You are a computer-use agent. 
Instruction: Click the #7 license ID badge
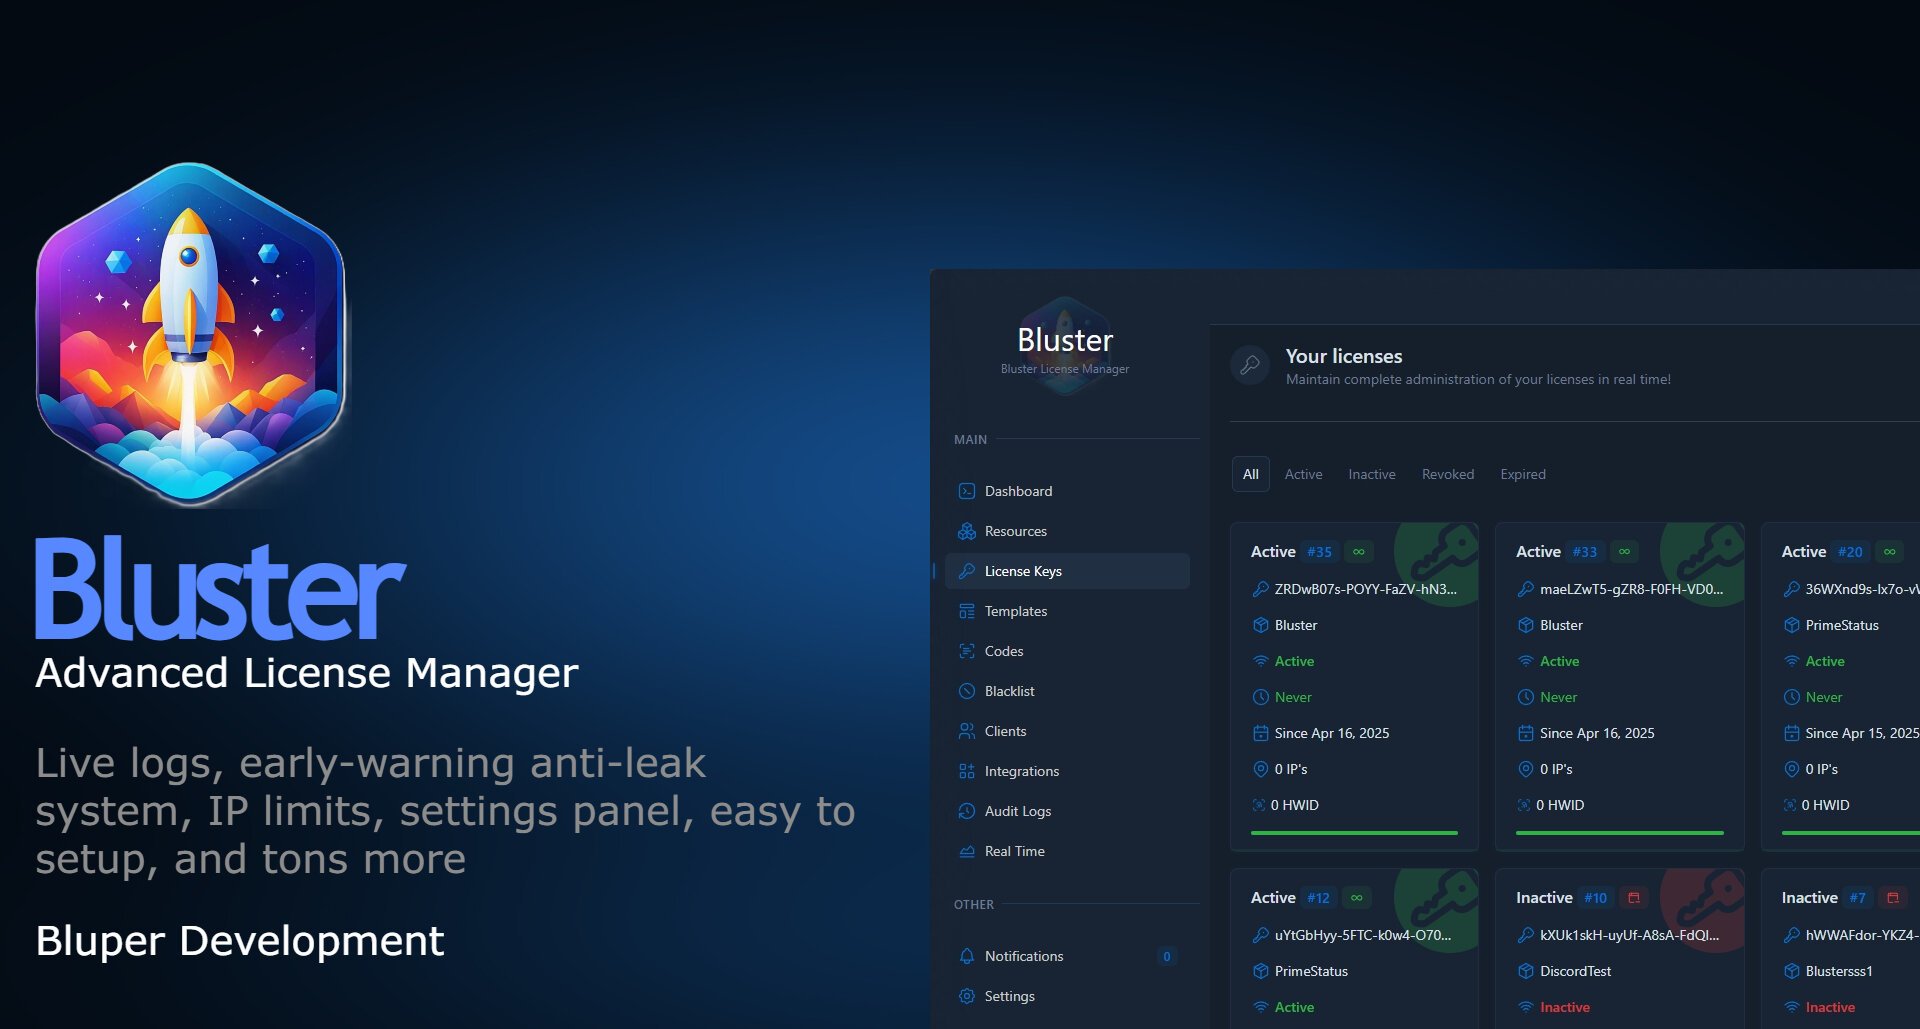[x=1857, y=898]
